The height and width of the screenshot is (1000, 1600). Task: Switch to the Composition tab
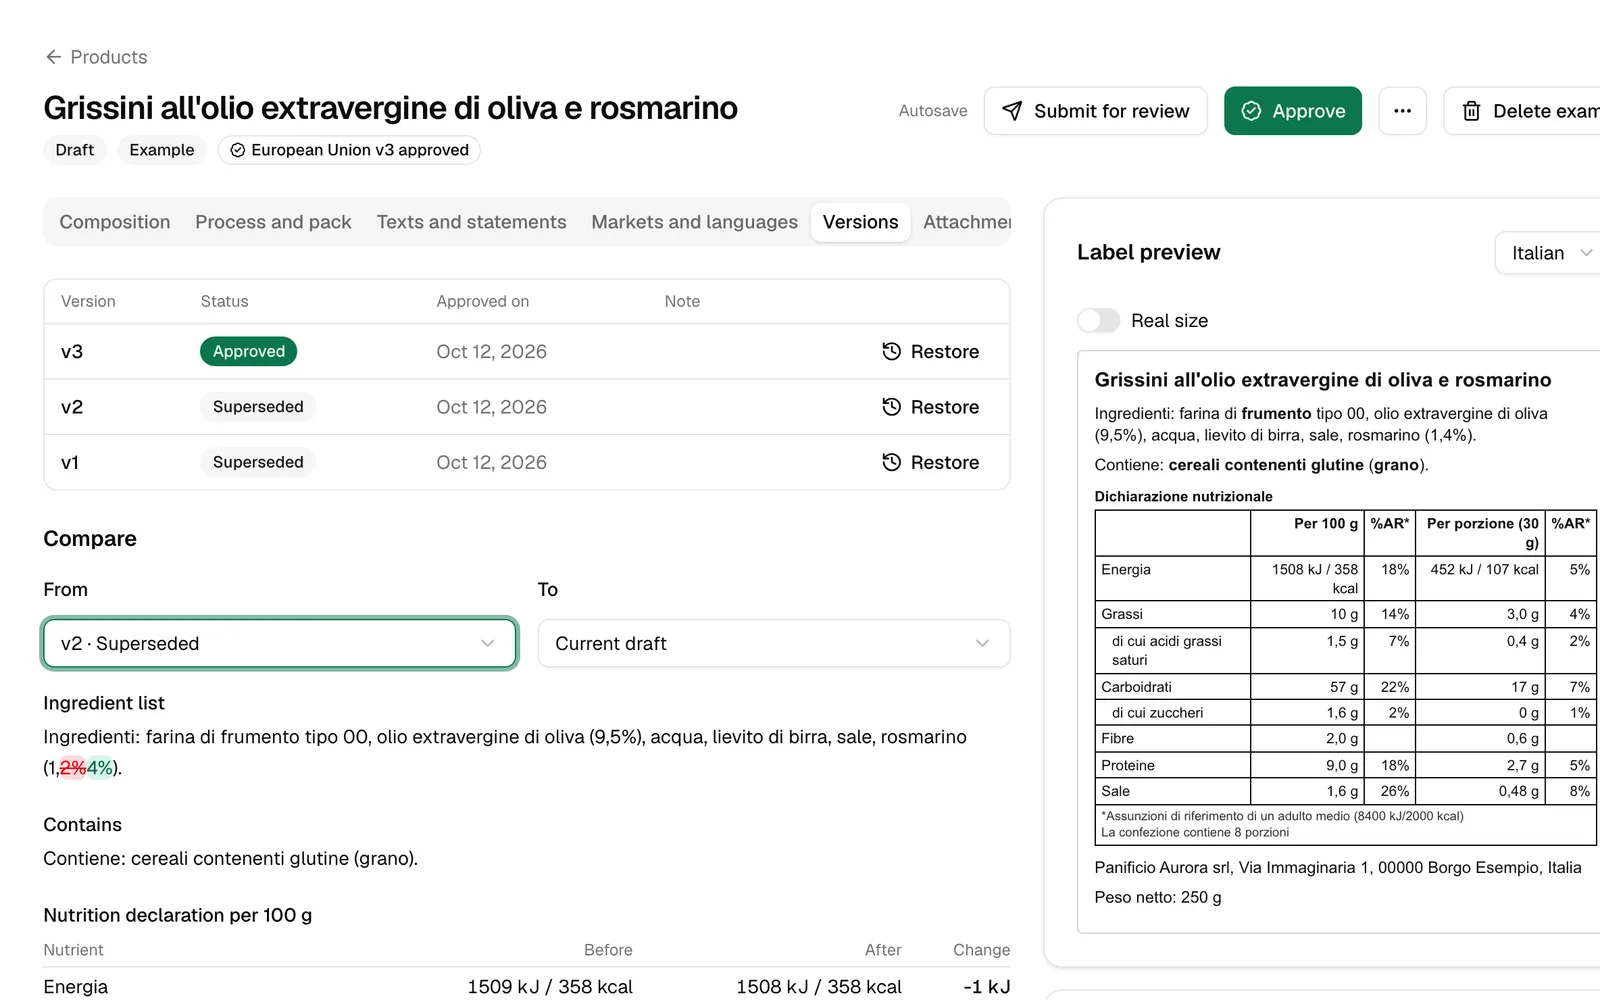(x=115, y=222)
